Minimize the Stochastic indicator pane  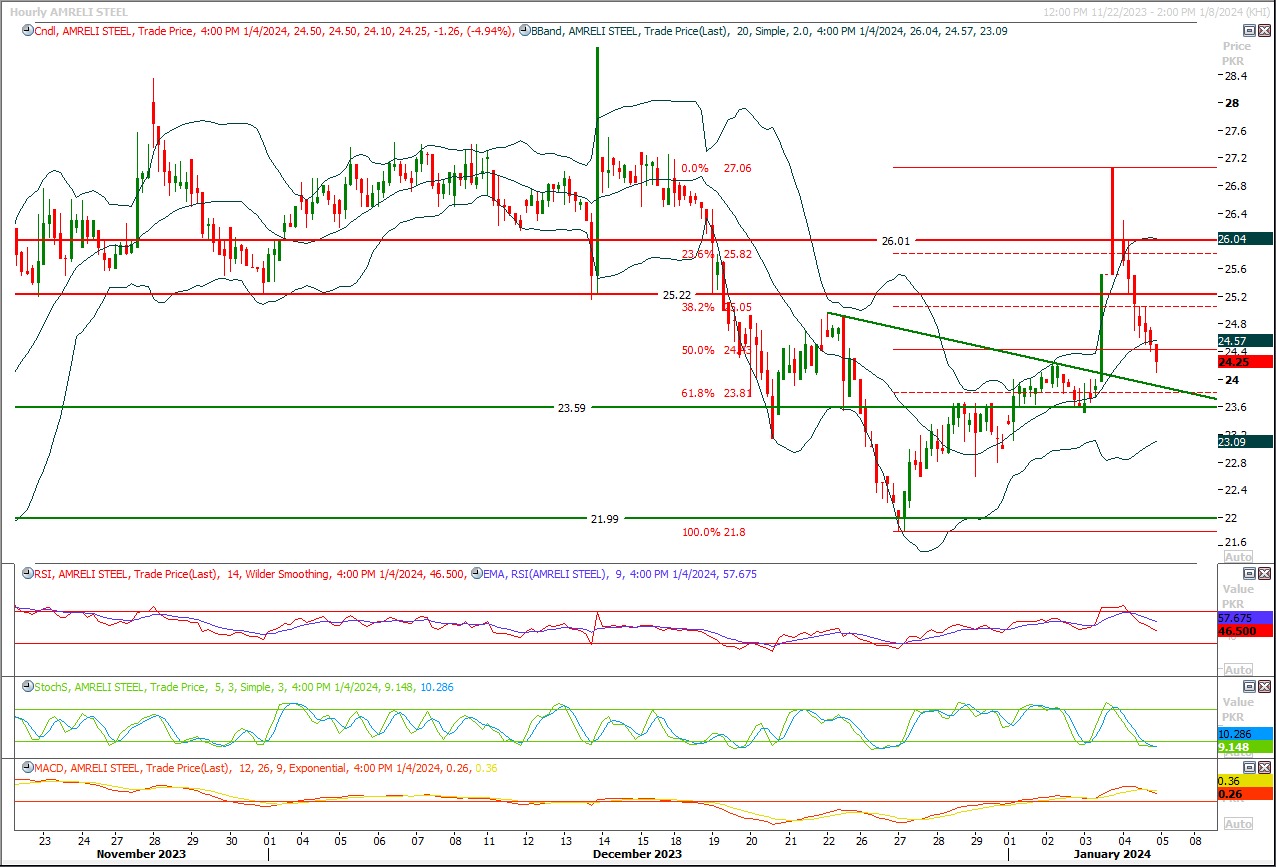[x=1249, y=686]
